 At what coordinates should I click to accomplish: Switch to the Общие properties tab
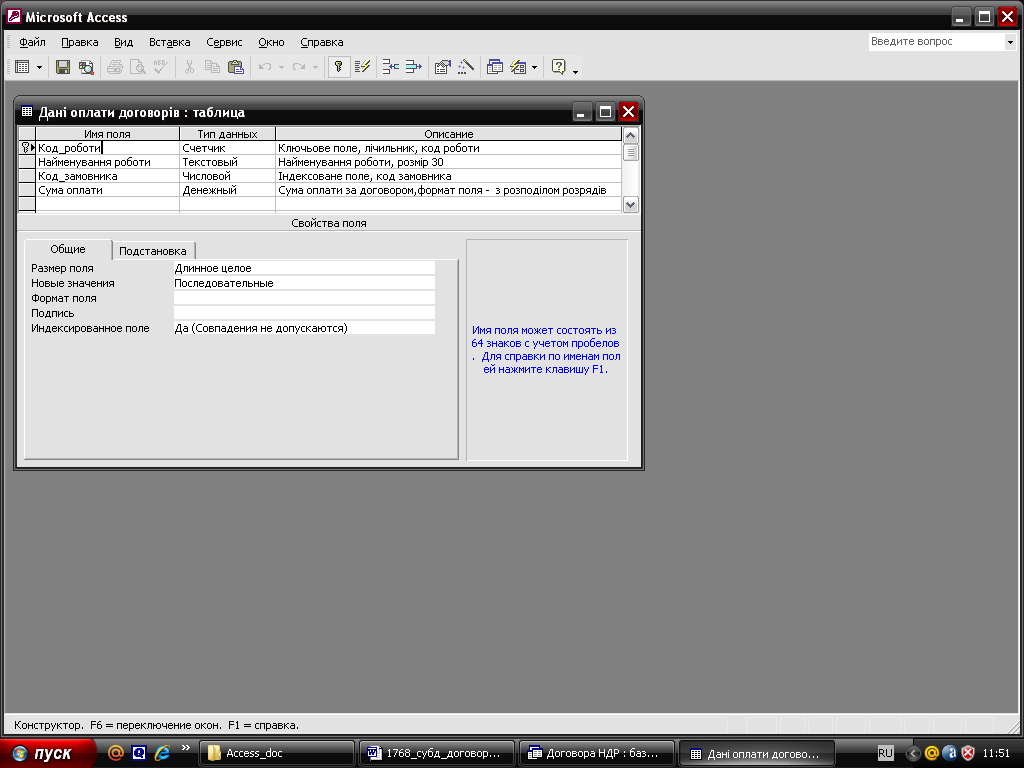click(x=68, y=249)
